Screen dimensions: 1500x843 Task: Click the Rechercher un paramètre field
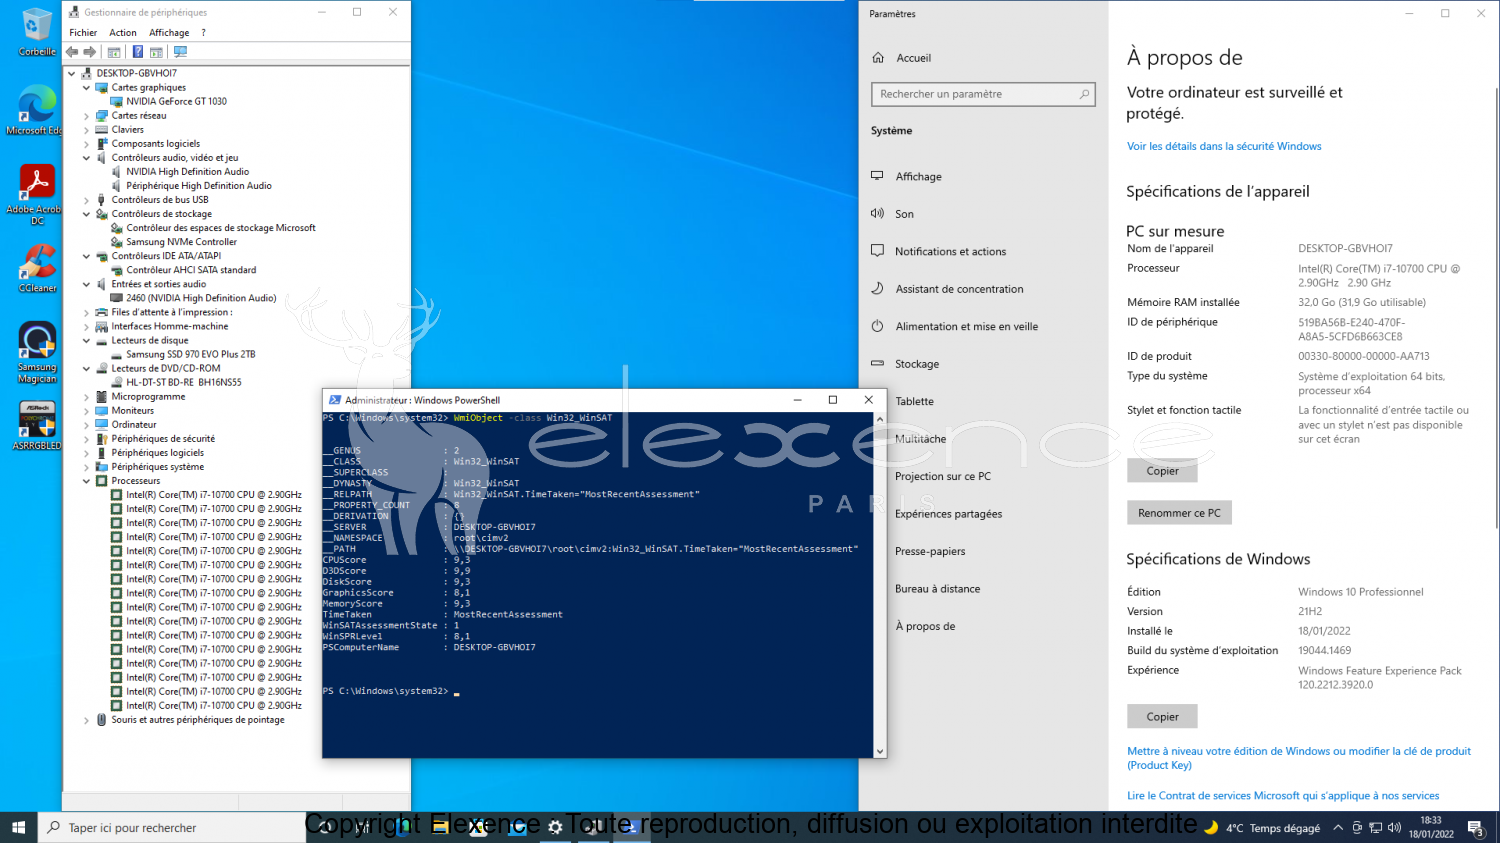[983, 94]
